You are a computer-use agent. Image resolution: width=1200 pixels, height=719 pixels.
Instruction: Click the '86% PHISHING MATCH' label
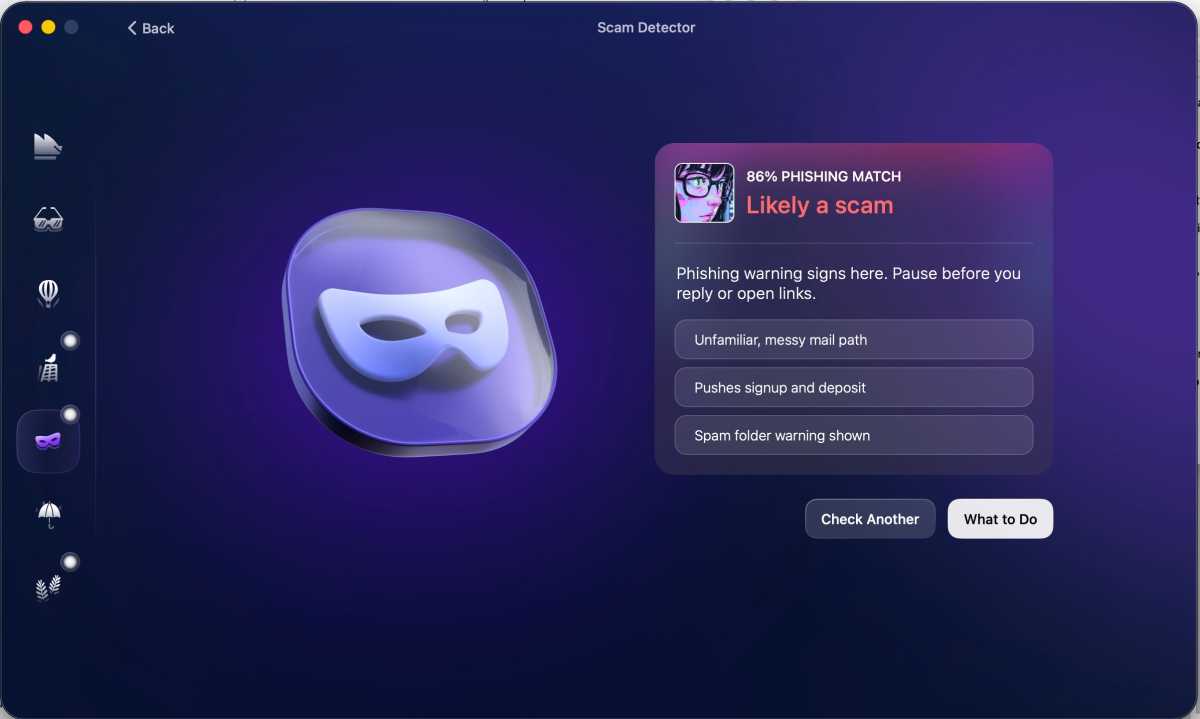coord(824,176)
